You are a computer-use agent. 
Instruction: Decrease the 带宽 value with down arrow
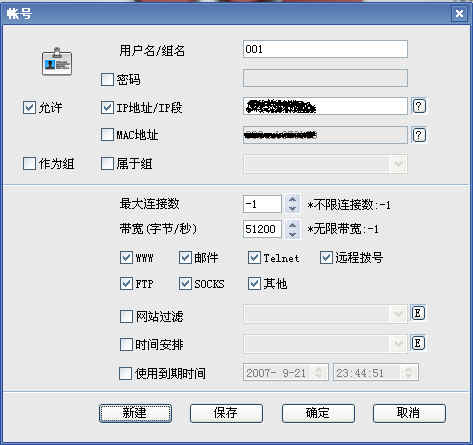pos(292,234)
